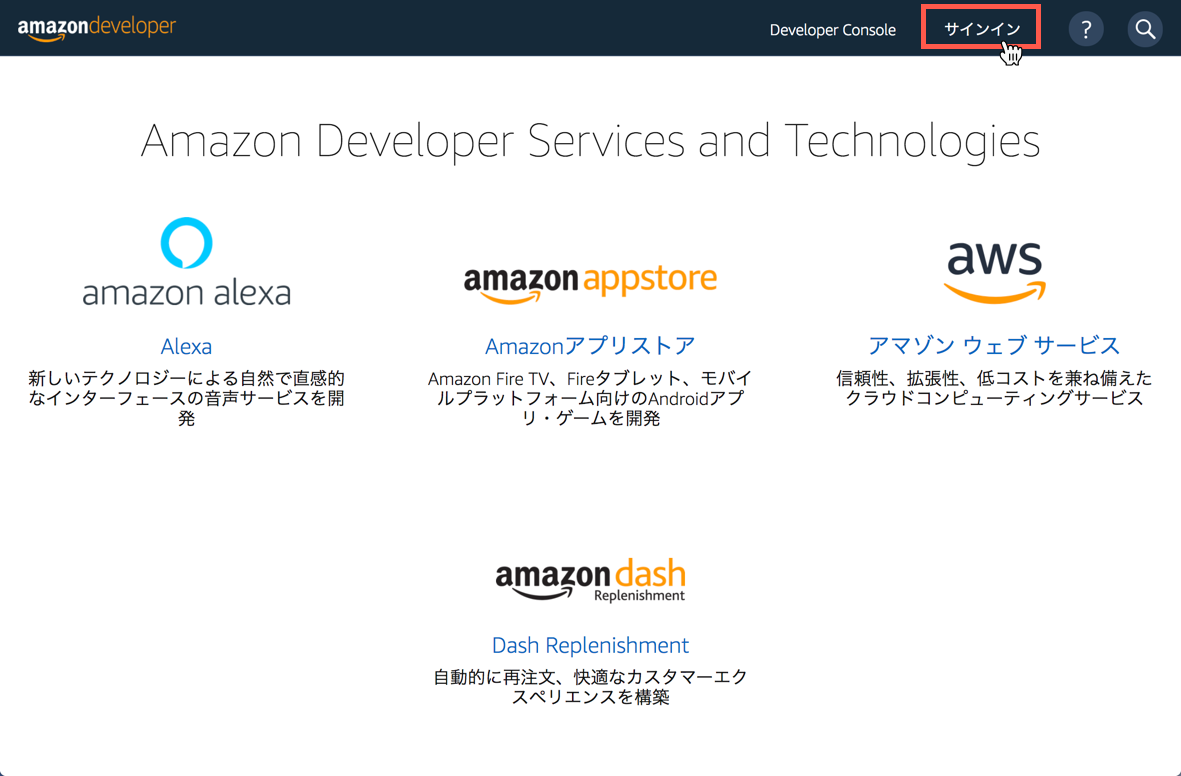This screenshot has height=776, width=1181.
Task: Click the blue Alexa ring icon
Action: coord(187,243)
